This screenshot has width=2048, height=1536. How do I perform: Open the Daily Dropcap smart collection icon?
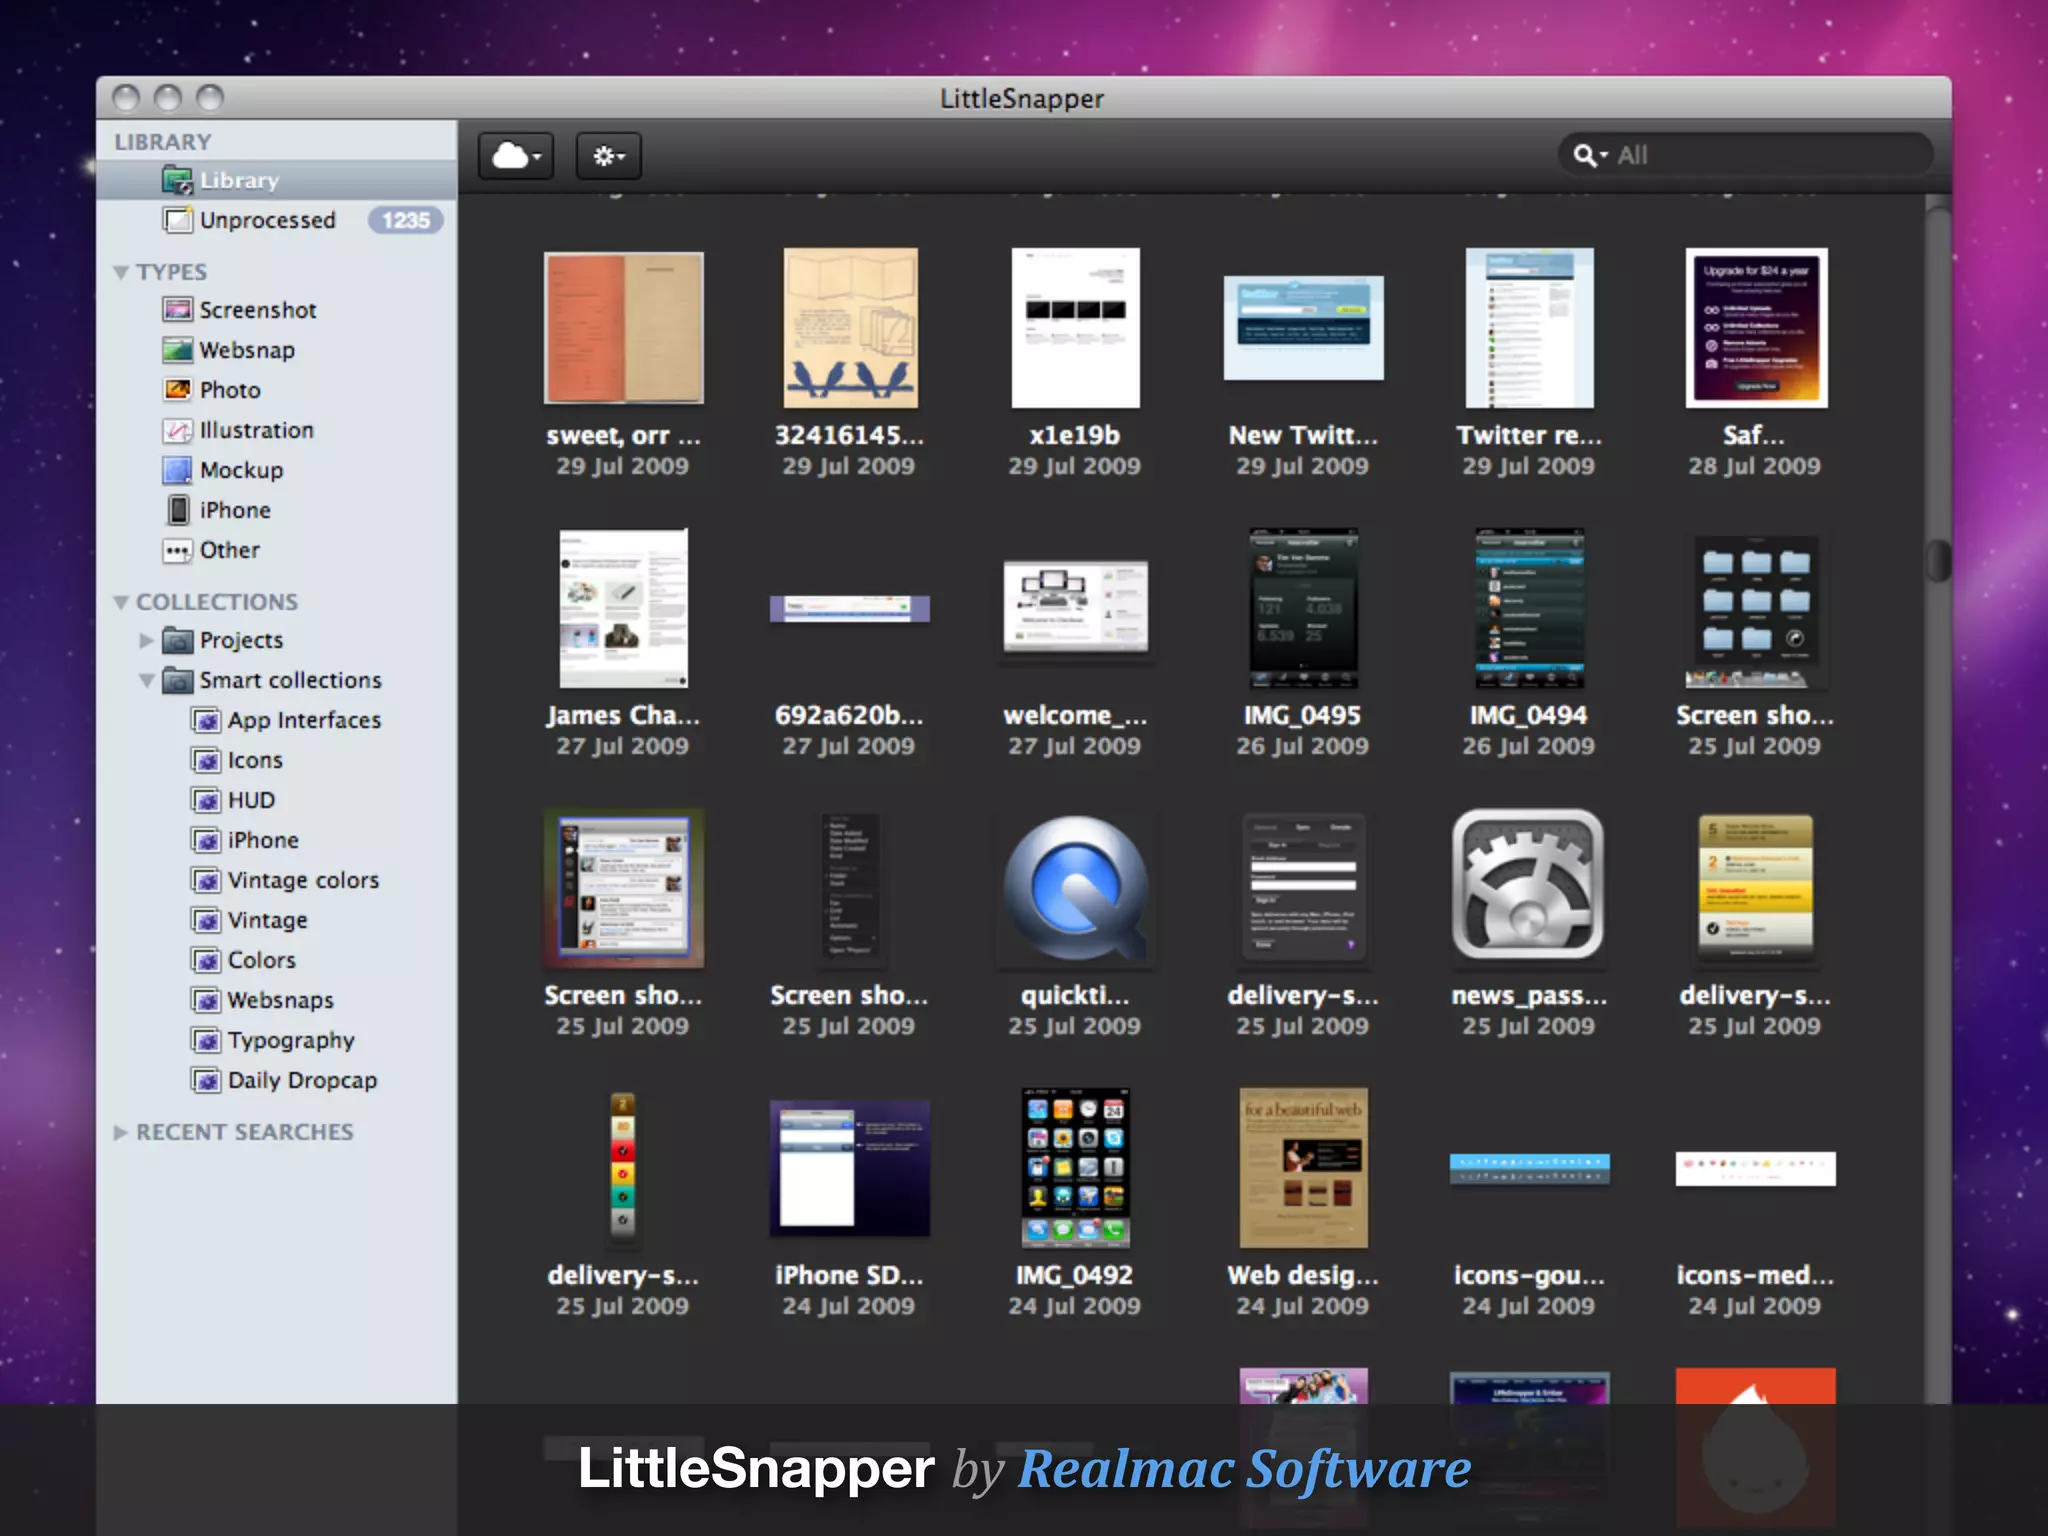pyautogui.click(x=206, y=1080)
